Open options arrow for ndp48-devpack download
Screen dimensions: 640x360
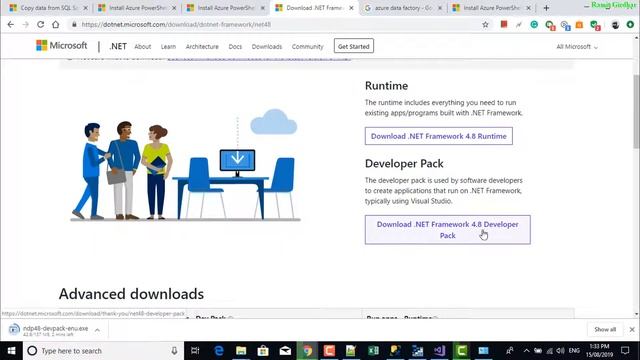click(97, 330)
